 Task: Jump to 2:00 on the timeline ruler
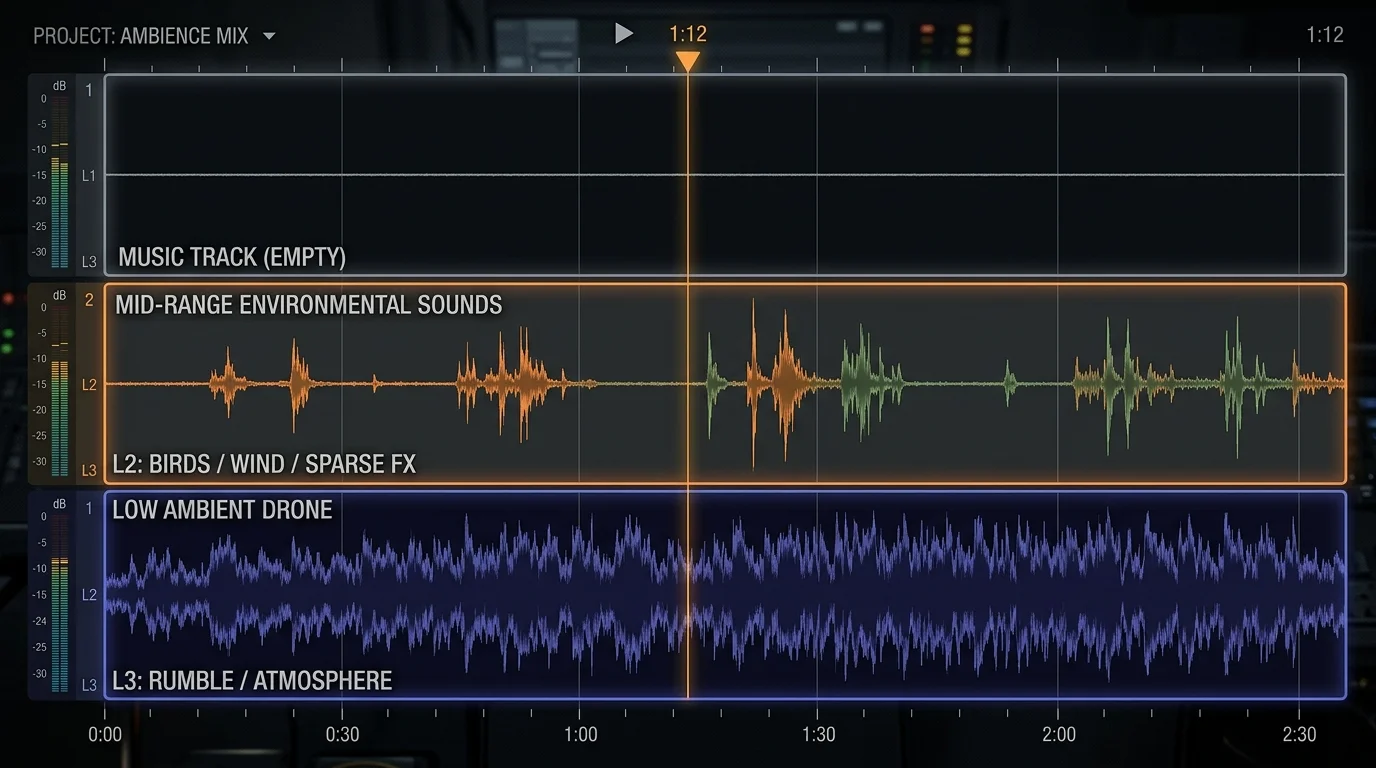coord(1059,735)
